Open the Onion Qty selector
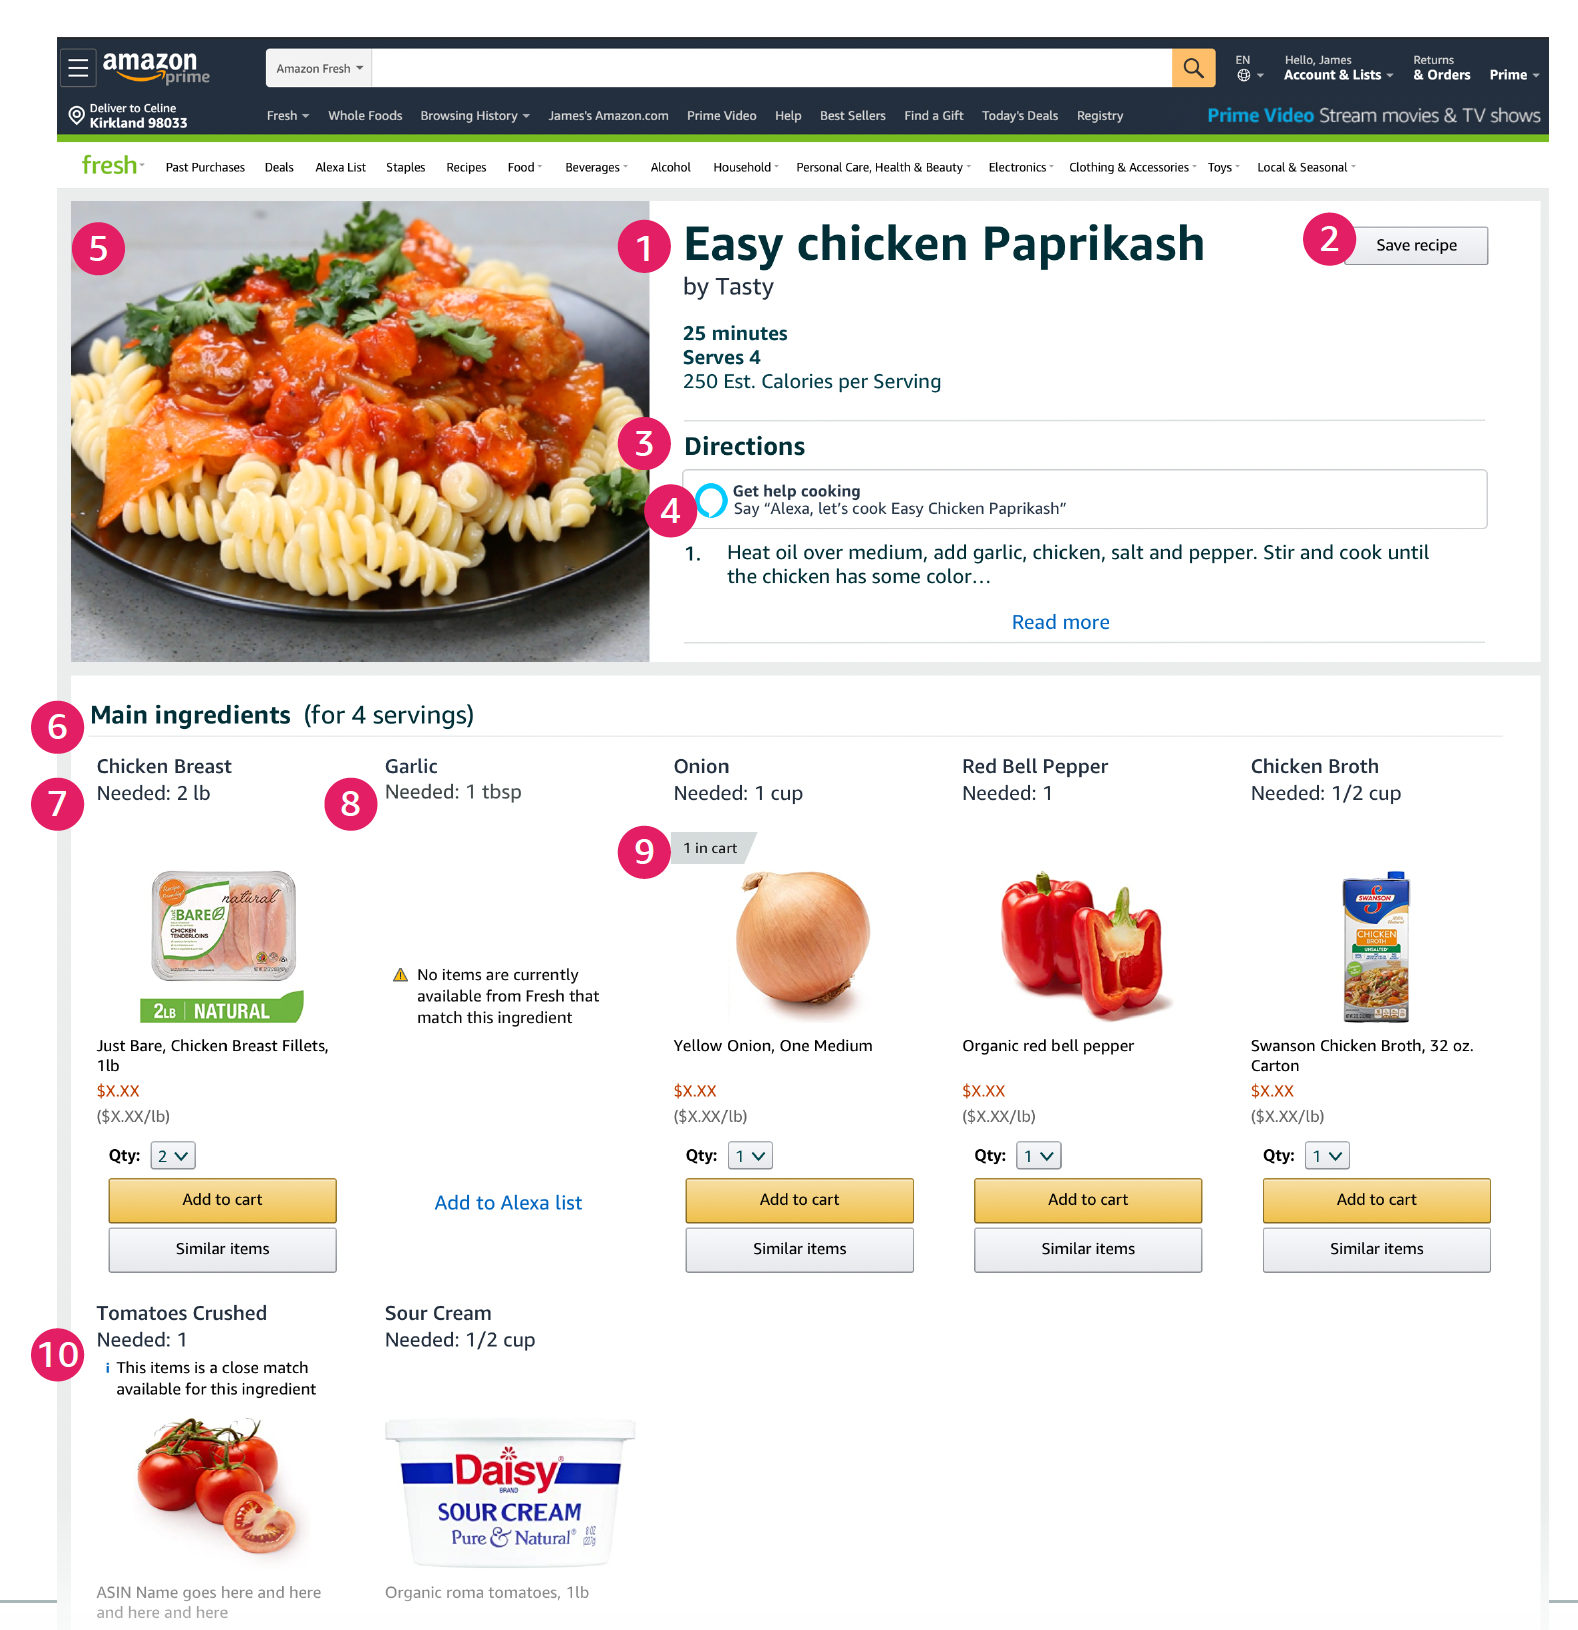 (x=750, y=1156)
